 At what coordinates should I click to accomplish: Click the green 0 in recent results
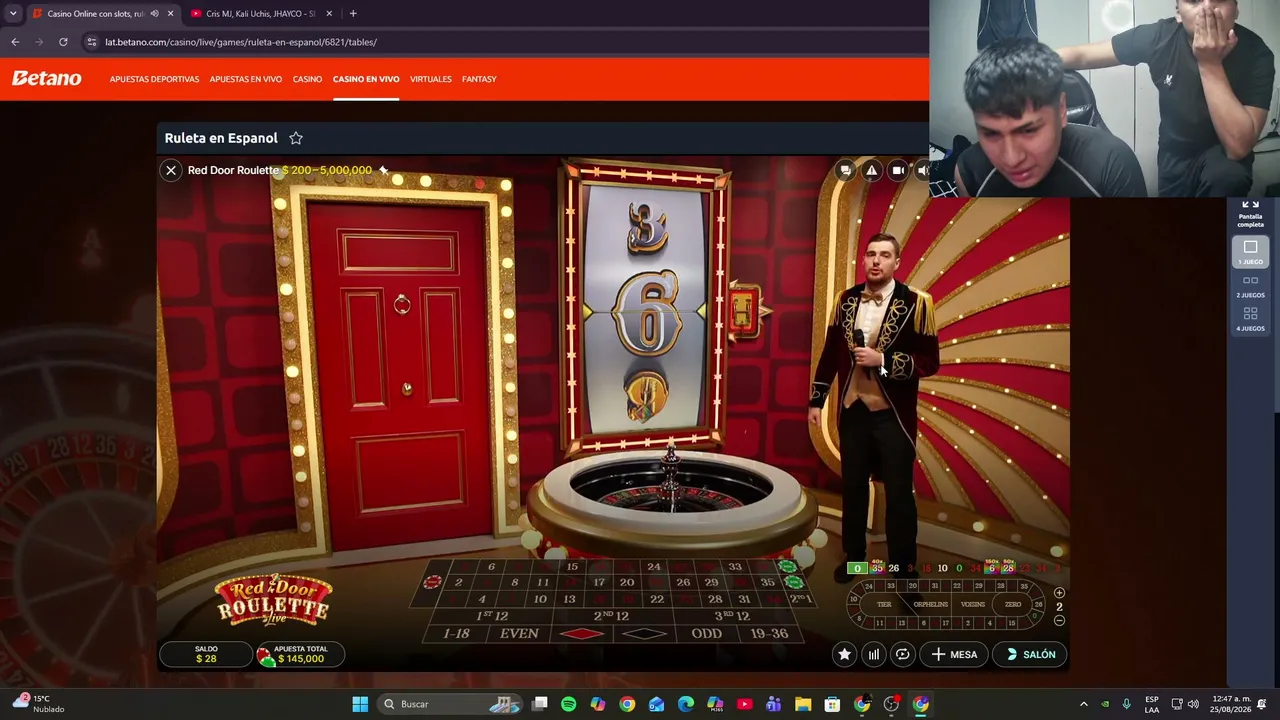(857, 568)
